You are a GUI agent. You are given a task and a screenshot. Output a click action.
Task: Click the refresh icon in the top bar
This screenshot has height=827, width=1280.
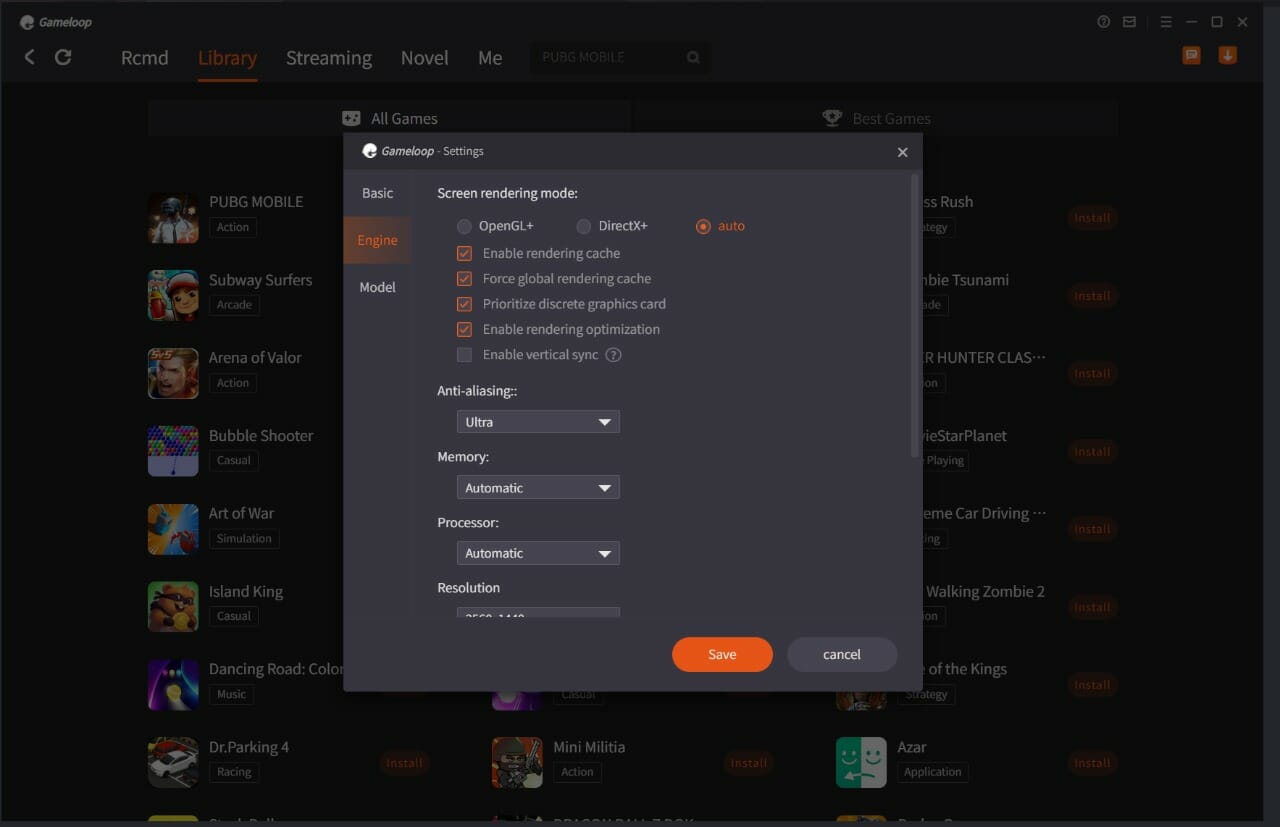(63, 57)
